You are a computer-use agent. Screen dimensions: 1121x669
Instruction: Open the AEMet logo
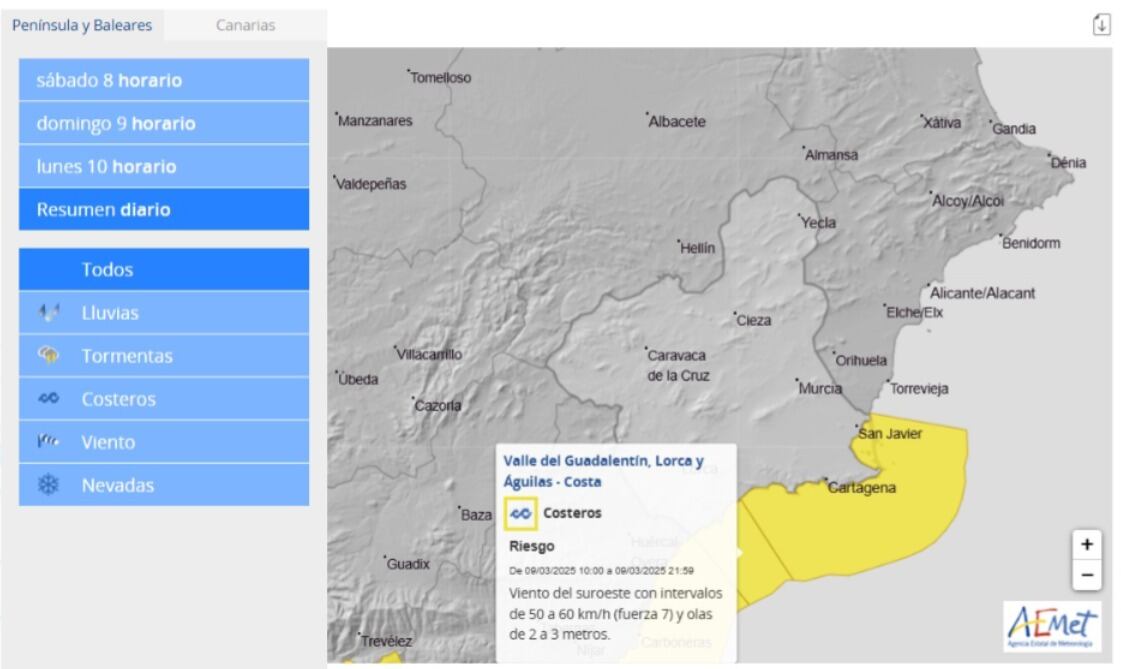pyautogui.click(x=1053, y=627)
